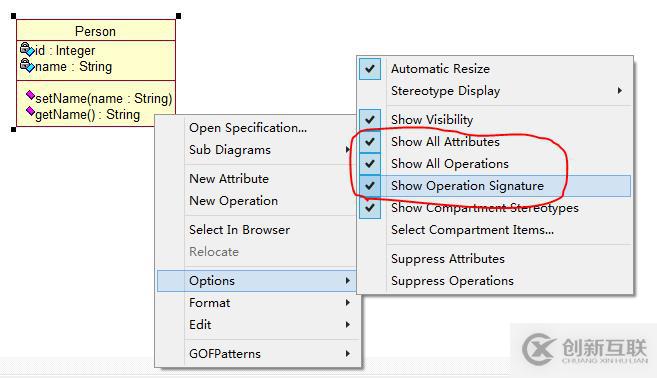Disable Show All Attributes

494,142
